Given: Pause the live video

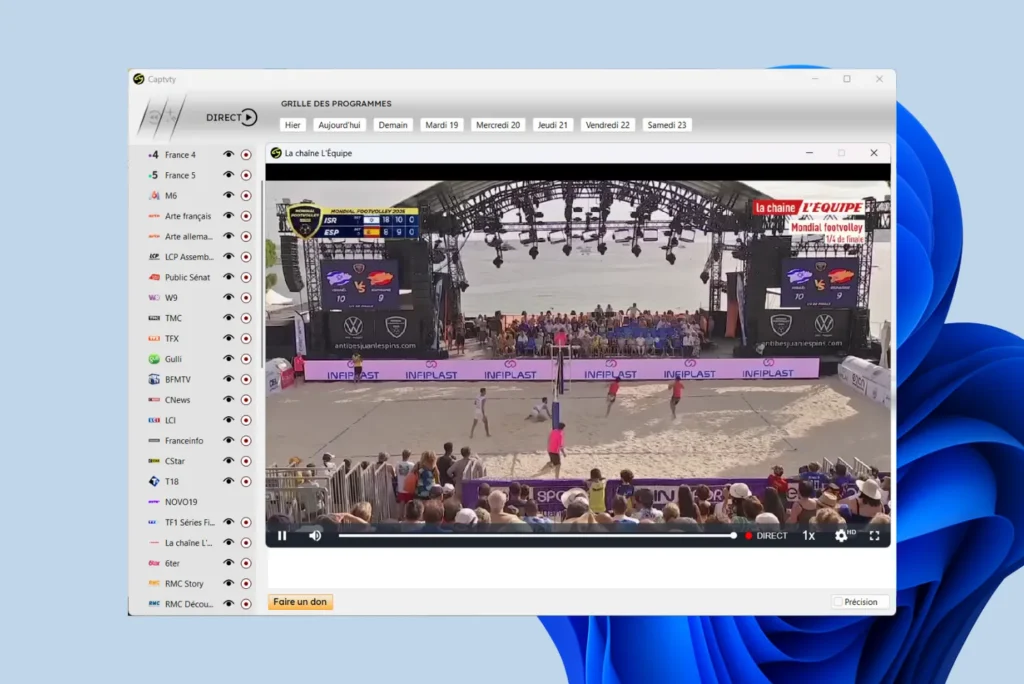Looking at the screenshot, I should pos(282,536).
